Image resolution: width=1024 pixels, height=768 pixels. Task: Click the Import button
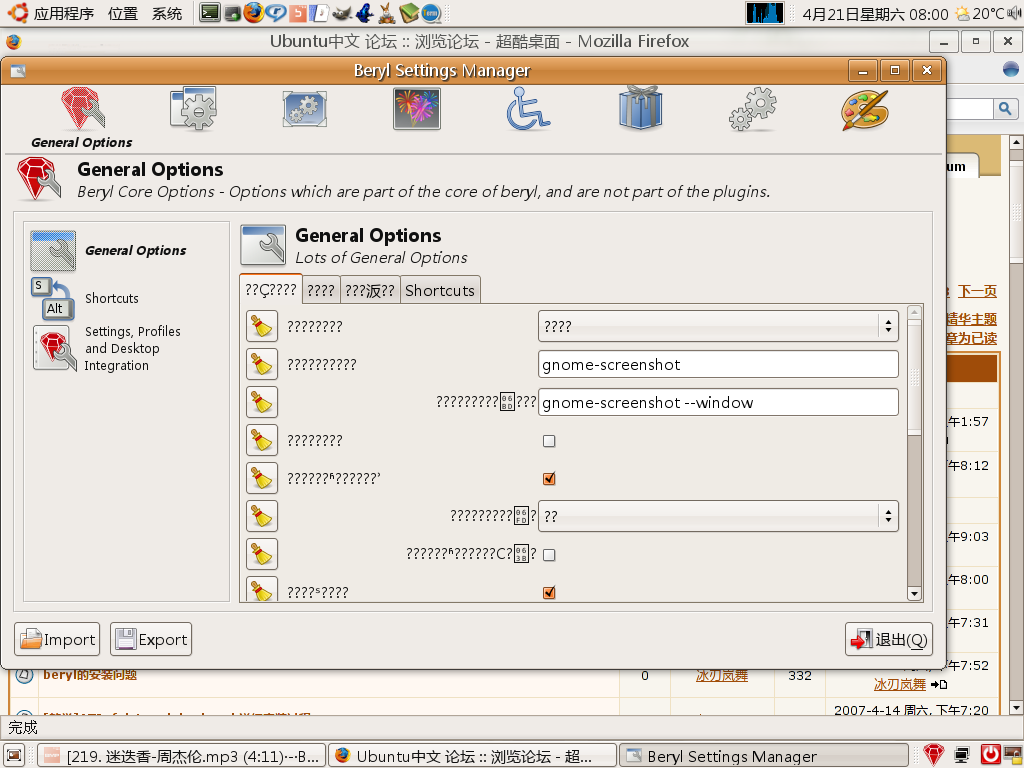click(57, 639)
